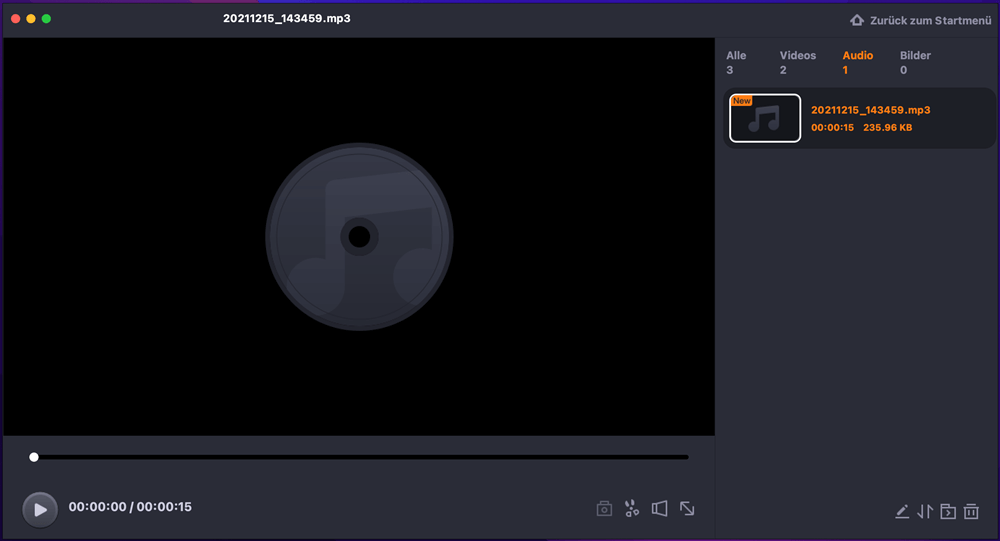The image size is (1000, 541).
Task: Take a snapshot with the camera icon
Action: 604,508
